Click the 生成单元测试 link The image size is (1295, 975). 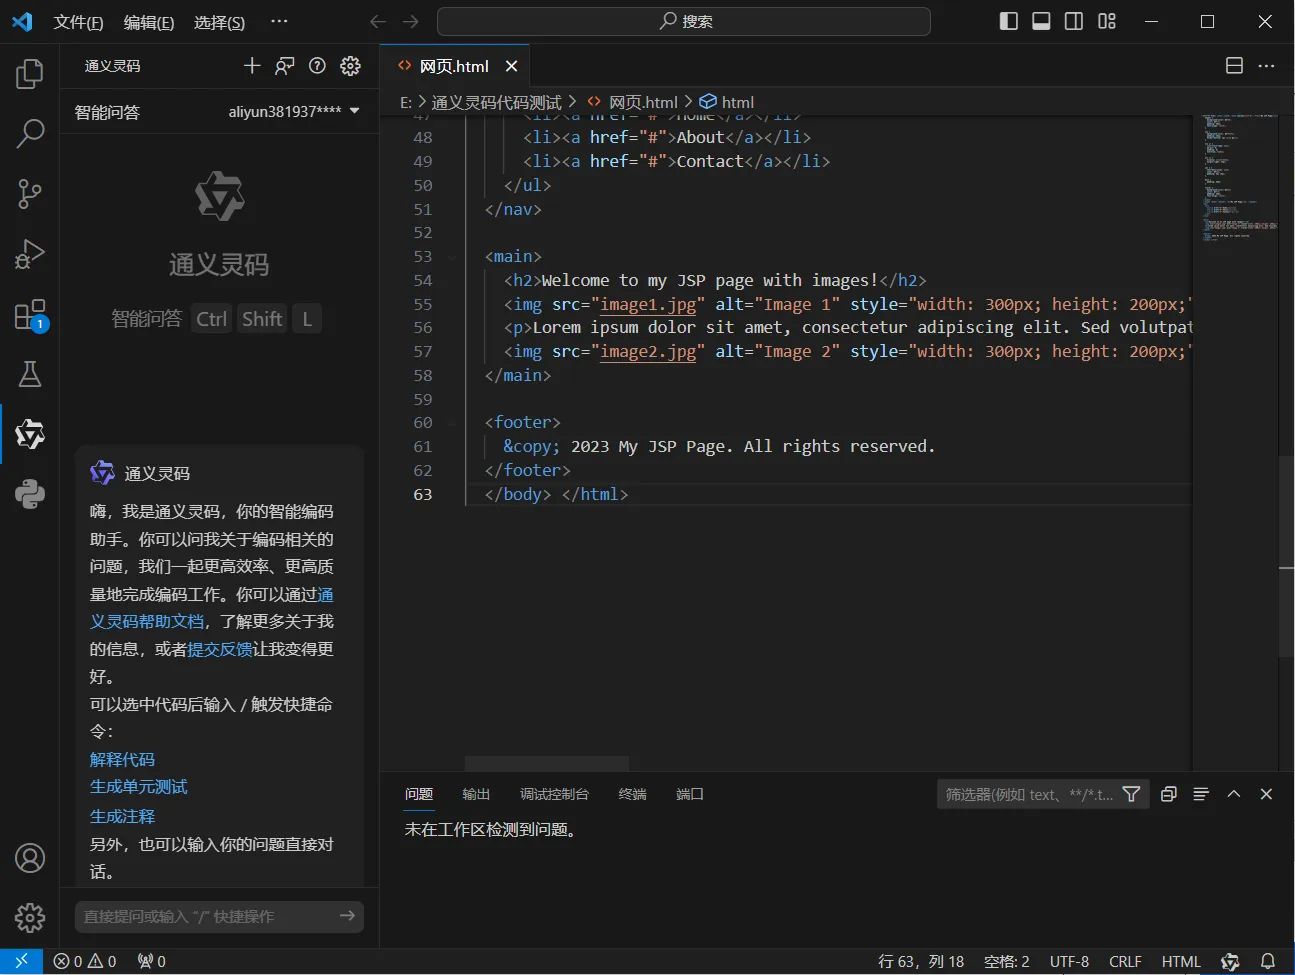coord(139,787)
